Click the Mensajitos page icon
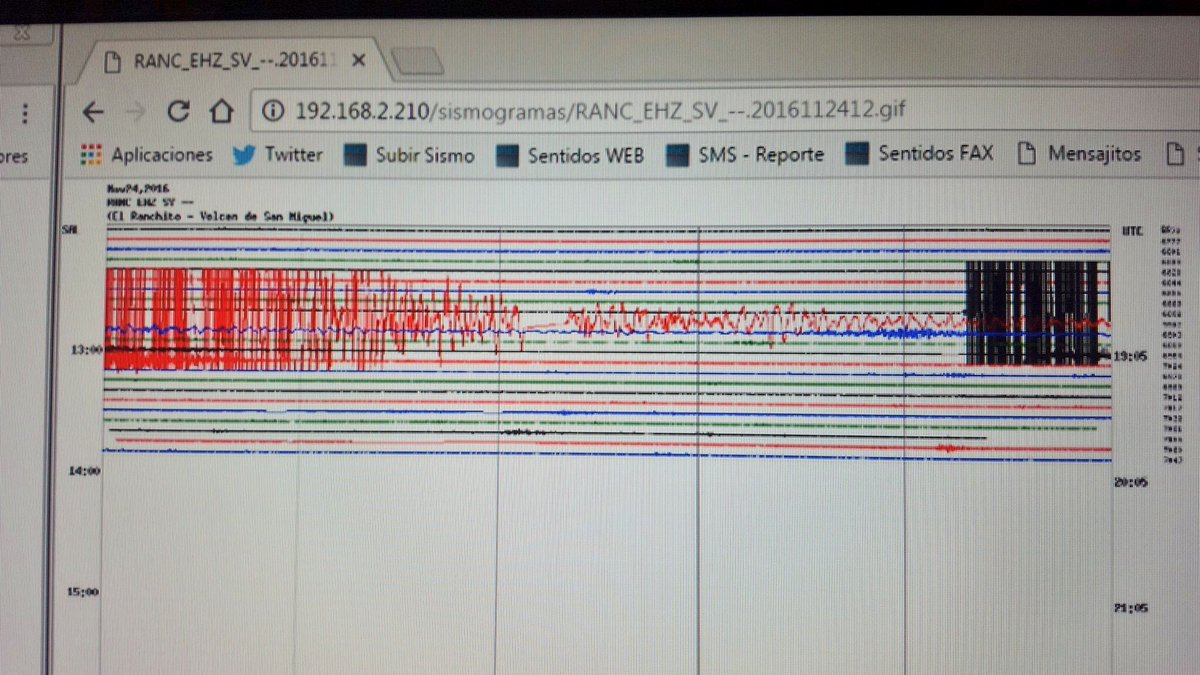Viewport: 1200px width, 675px height. (x=1025, y=154)
